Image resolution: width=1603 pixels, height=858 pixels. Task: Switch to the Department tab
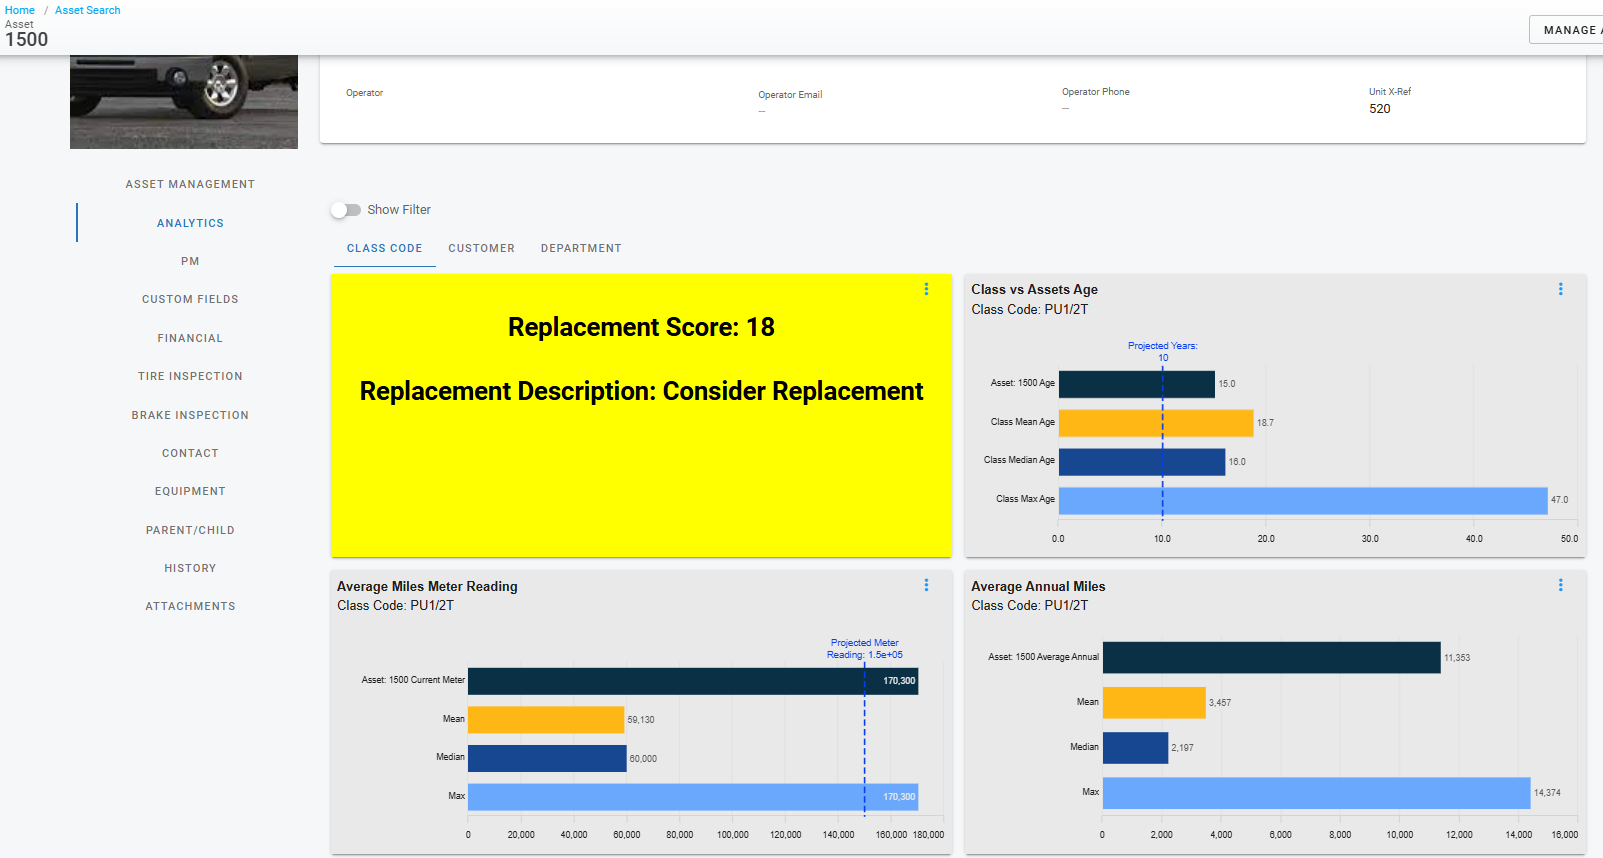click(x=581, y=248)
